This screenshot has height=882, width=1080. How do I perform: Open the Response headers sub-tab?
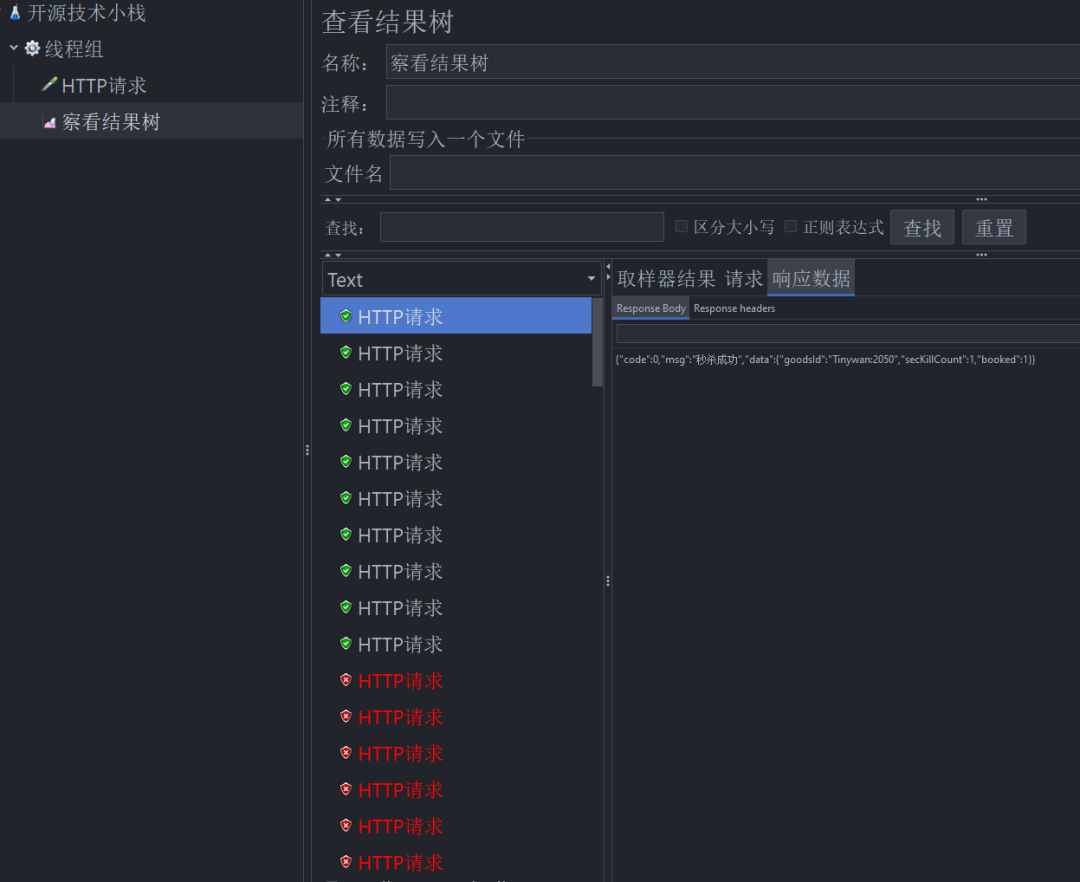[x=734, y=308]
